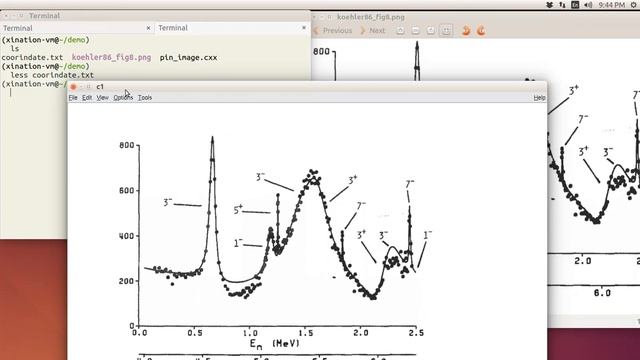Viewport: 640px width, 360px height.
Task: Rotate image clockwise in viewer
Action: pos(481,31)
